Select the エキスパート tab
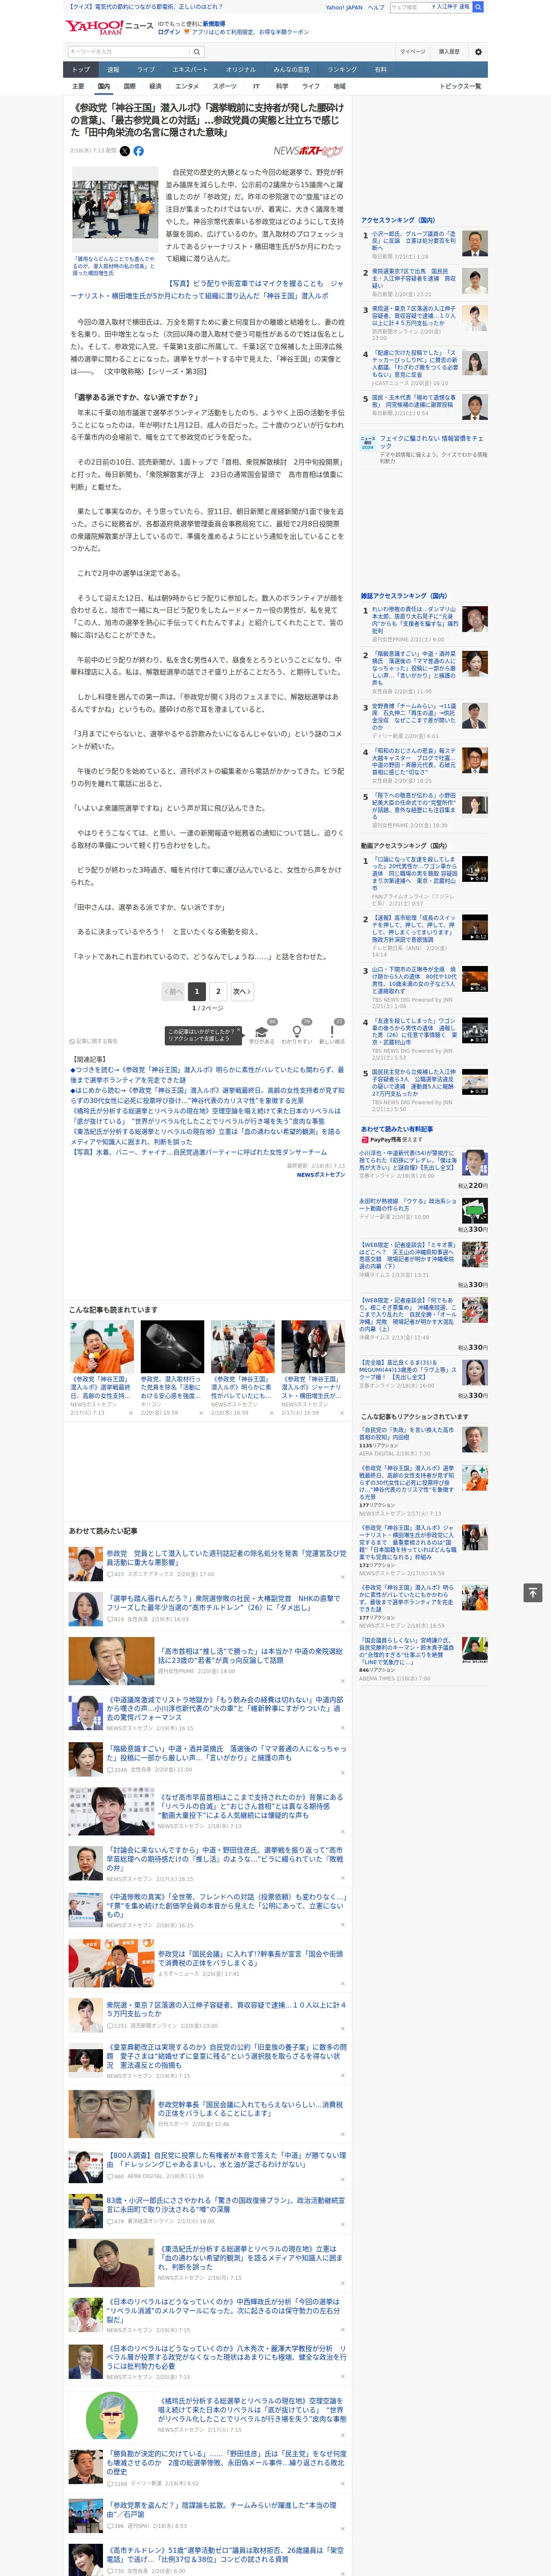 coord(190,70)
